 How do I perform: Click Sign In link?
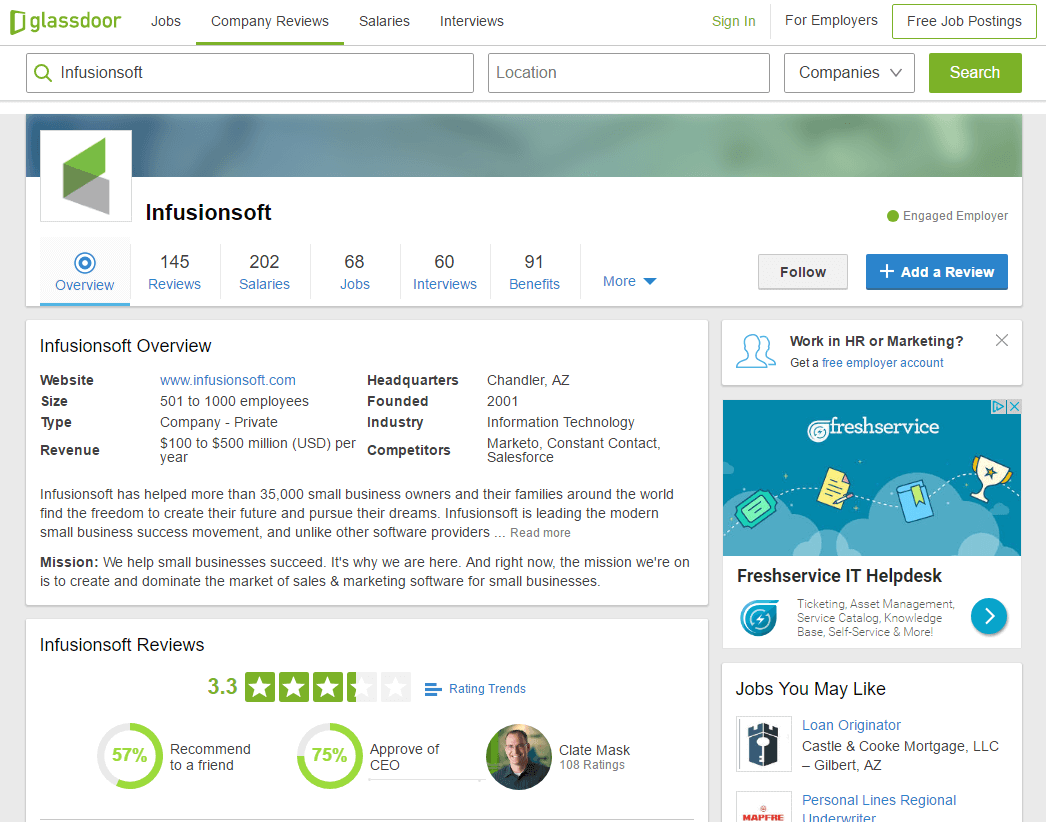click(733, 21)
